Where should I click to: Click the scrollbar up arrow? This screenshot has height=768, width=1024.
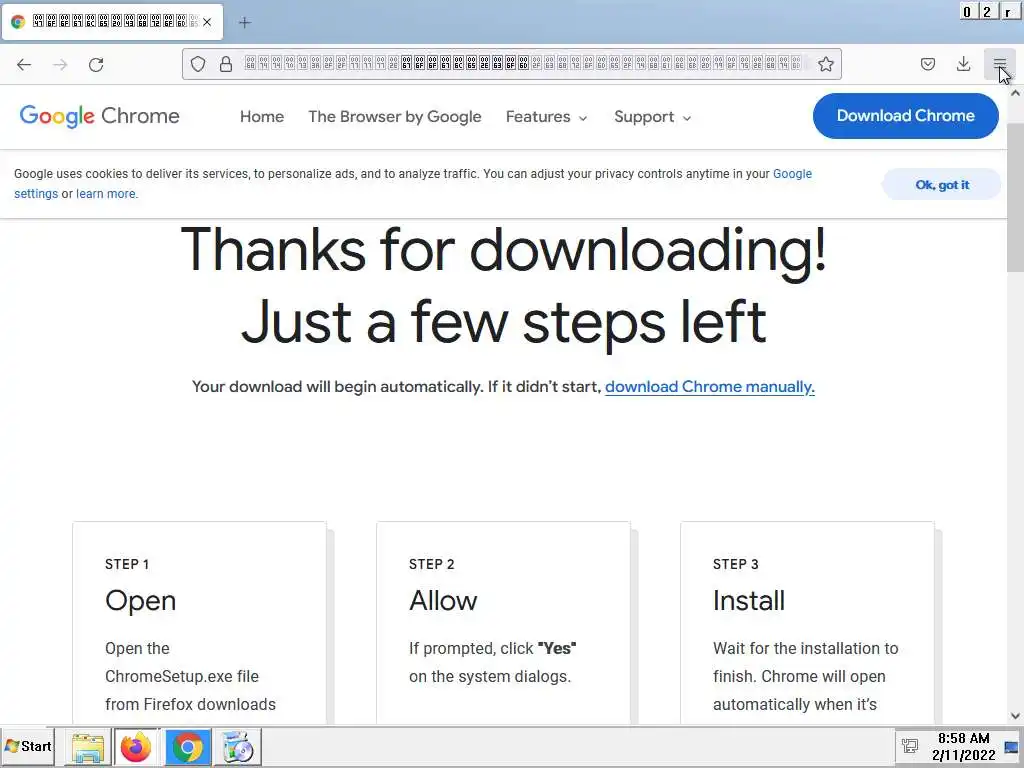tap(1015, 93)
